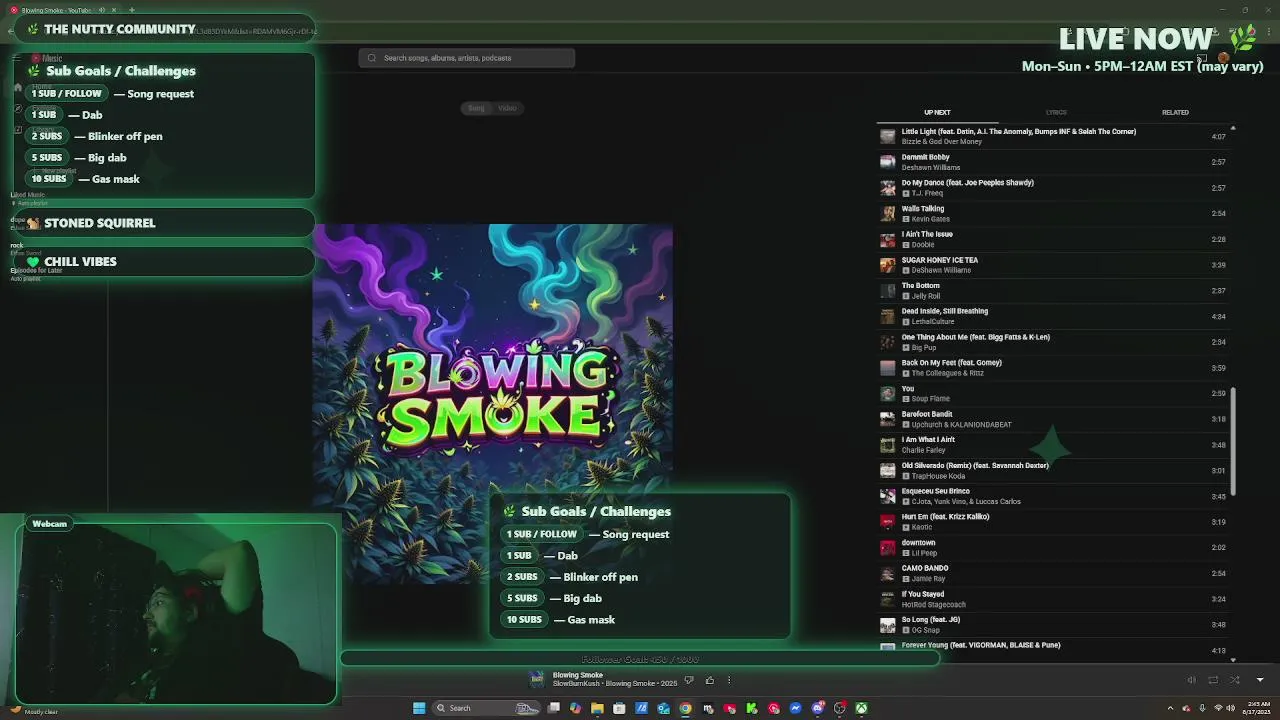The height and width of the screenshot is (720, 1280).
Task: Close the Blowing Smoke YouTube browser tab
Action: click(116, 10)
